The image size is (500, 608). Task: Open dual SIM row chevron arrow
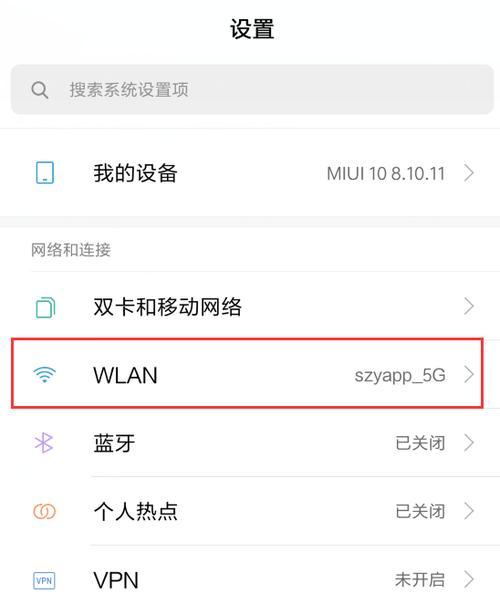pos(469,306)
